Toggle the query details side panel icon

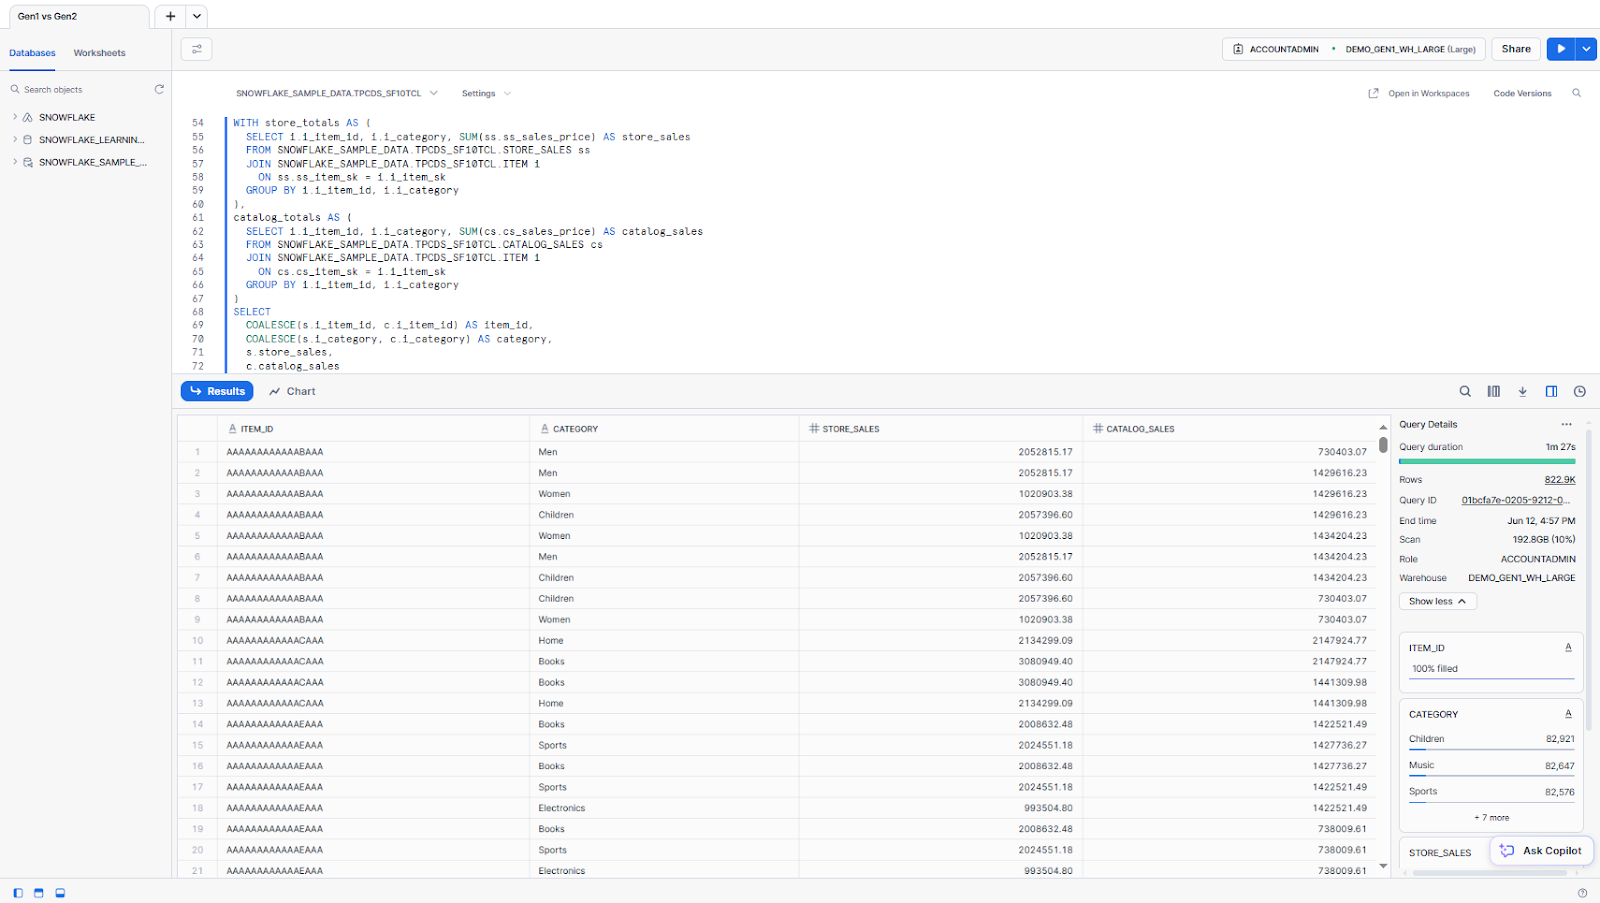(1551, 392)
